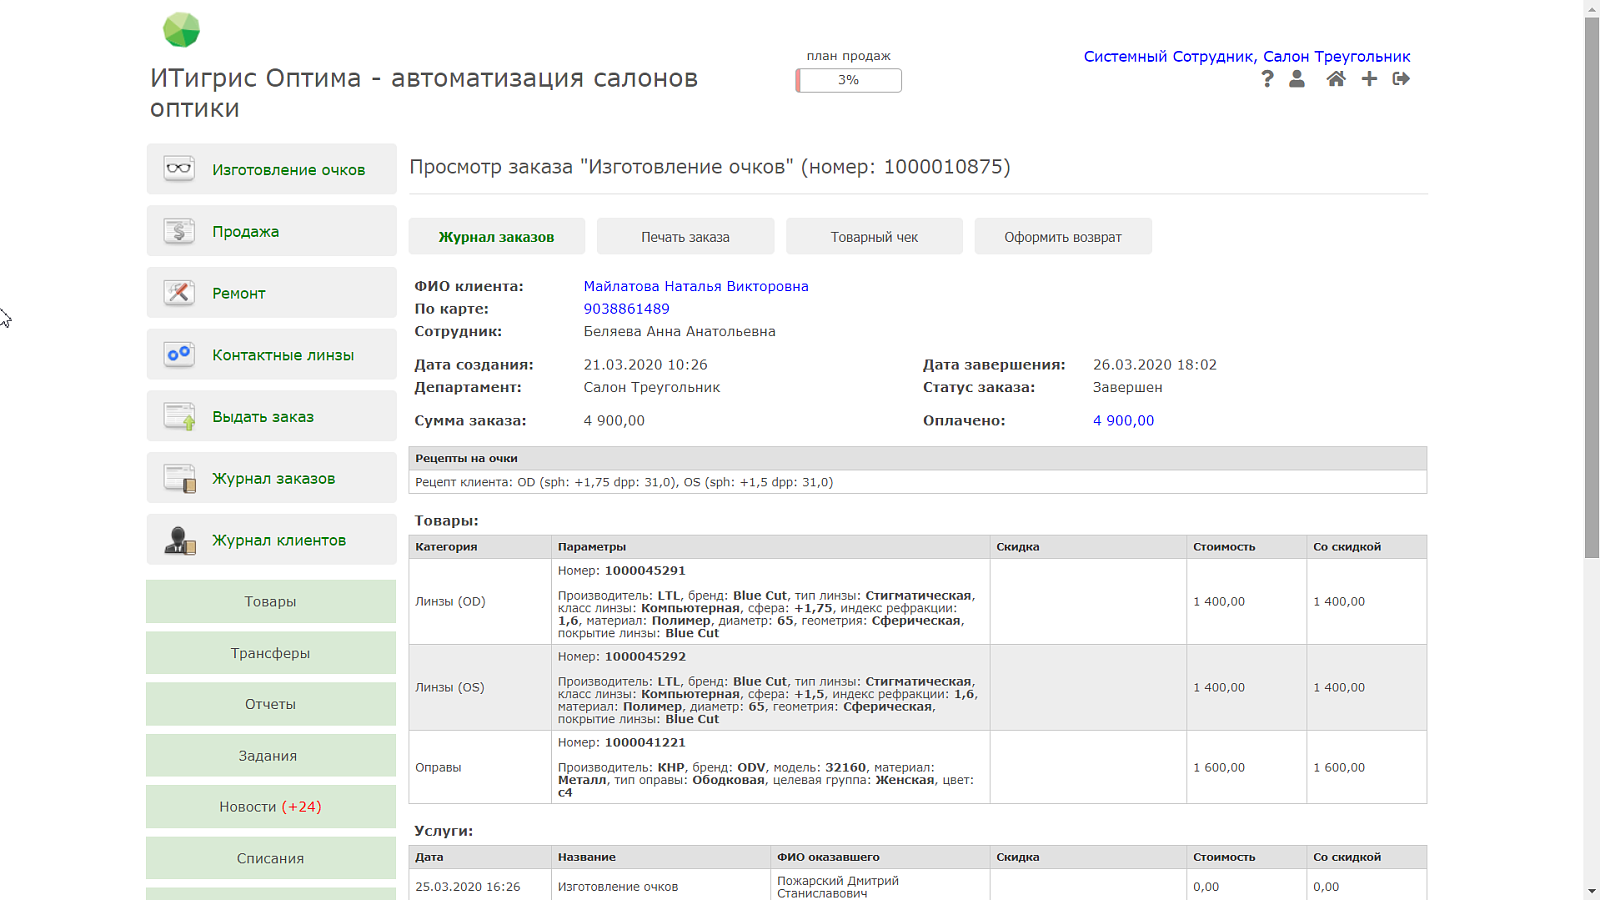Viewport: 1600px width, 900px height.
Task: Click the Задания sidebar button
Action: tap(271, 755)
